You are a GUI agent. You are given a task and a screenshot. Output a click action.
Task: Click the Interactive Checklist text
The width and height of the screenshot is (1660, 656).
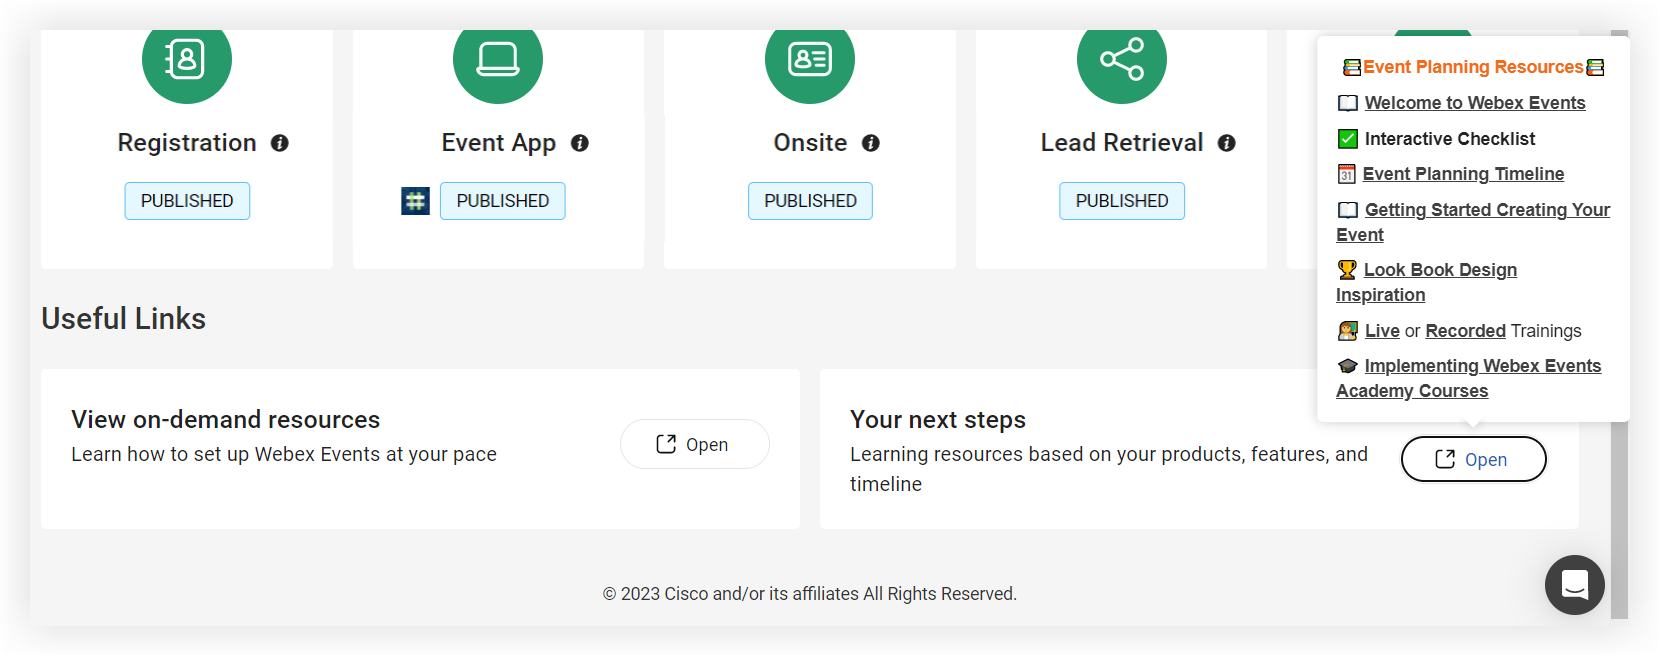coord(1450,139)
